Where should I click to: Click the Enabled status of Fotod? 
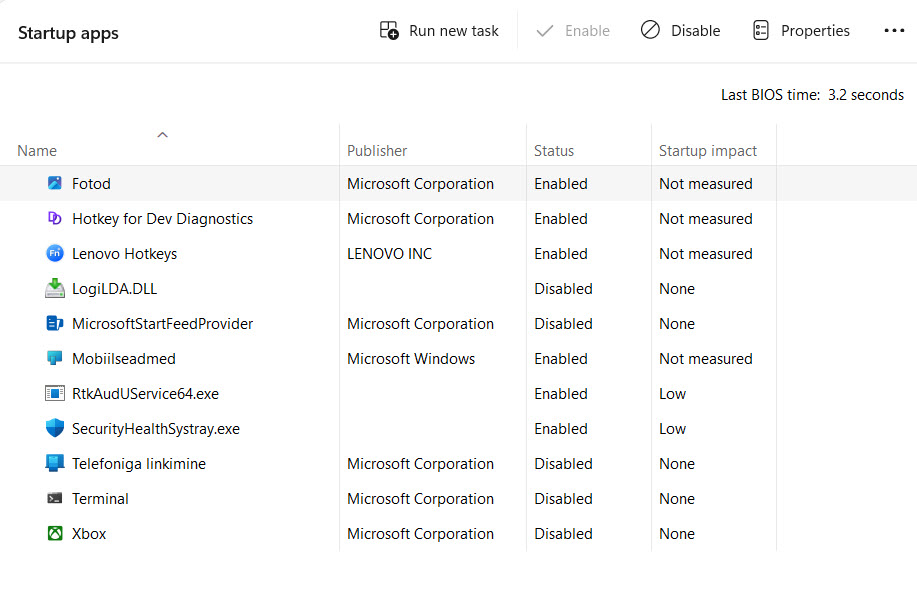[x=561, y=184]
